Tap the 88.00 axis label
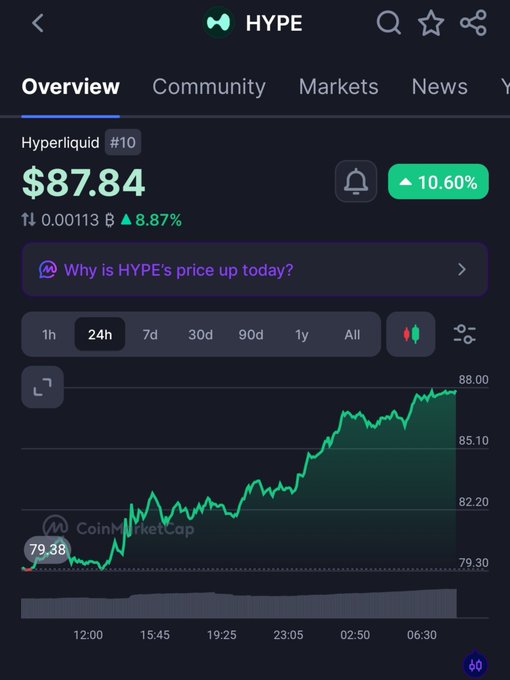 tap(474, 379)
